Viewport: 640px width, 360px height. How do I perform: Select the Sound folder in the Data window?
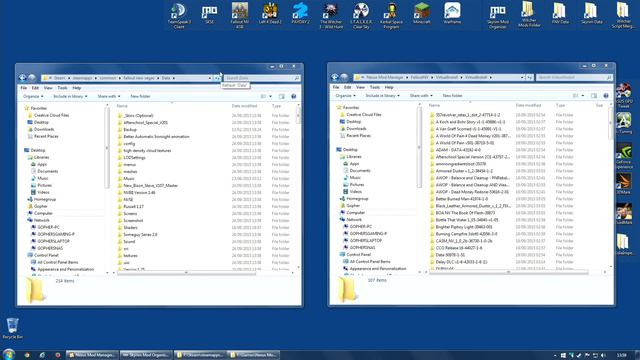(129, 242)
